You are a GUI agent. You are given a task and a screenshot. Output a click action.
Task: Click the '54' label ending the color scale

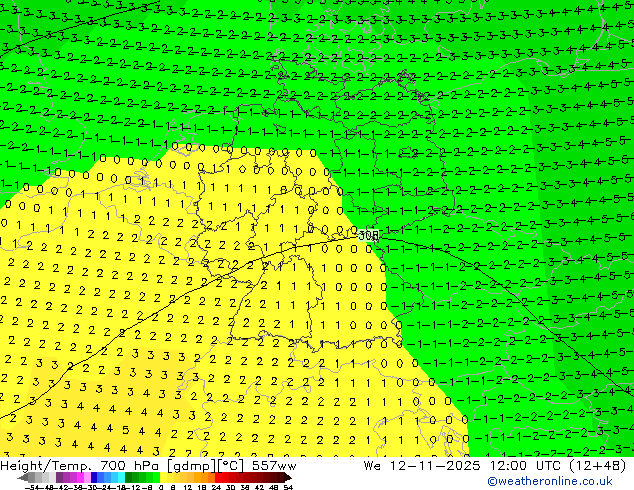(x=288, y=488)
